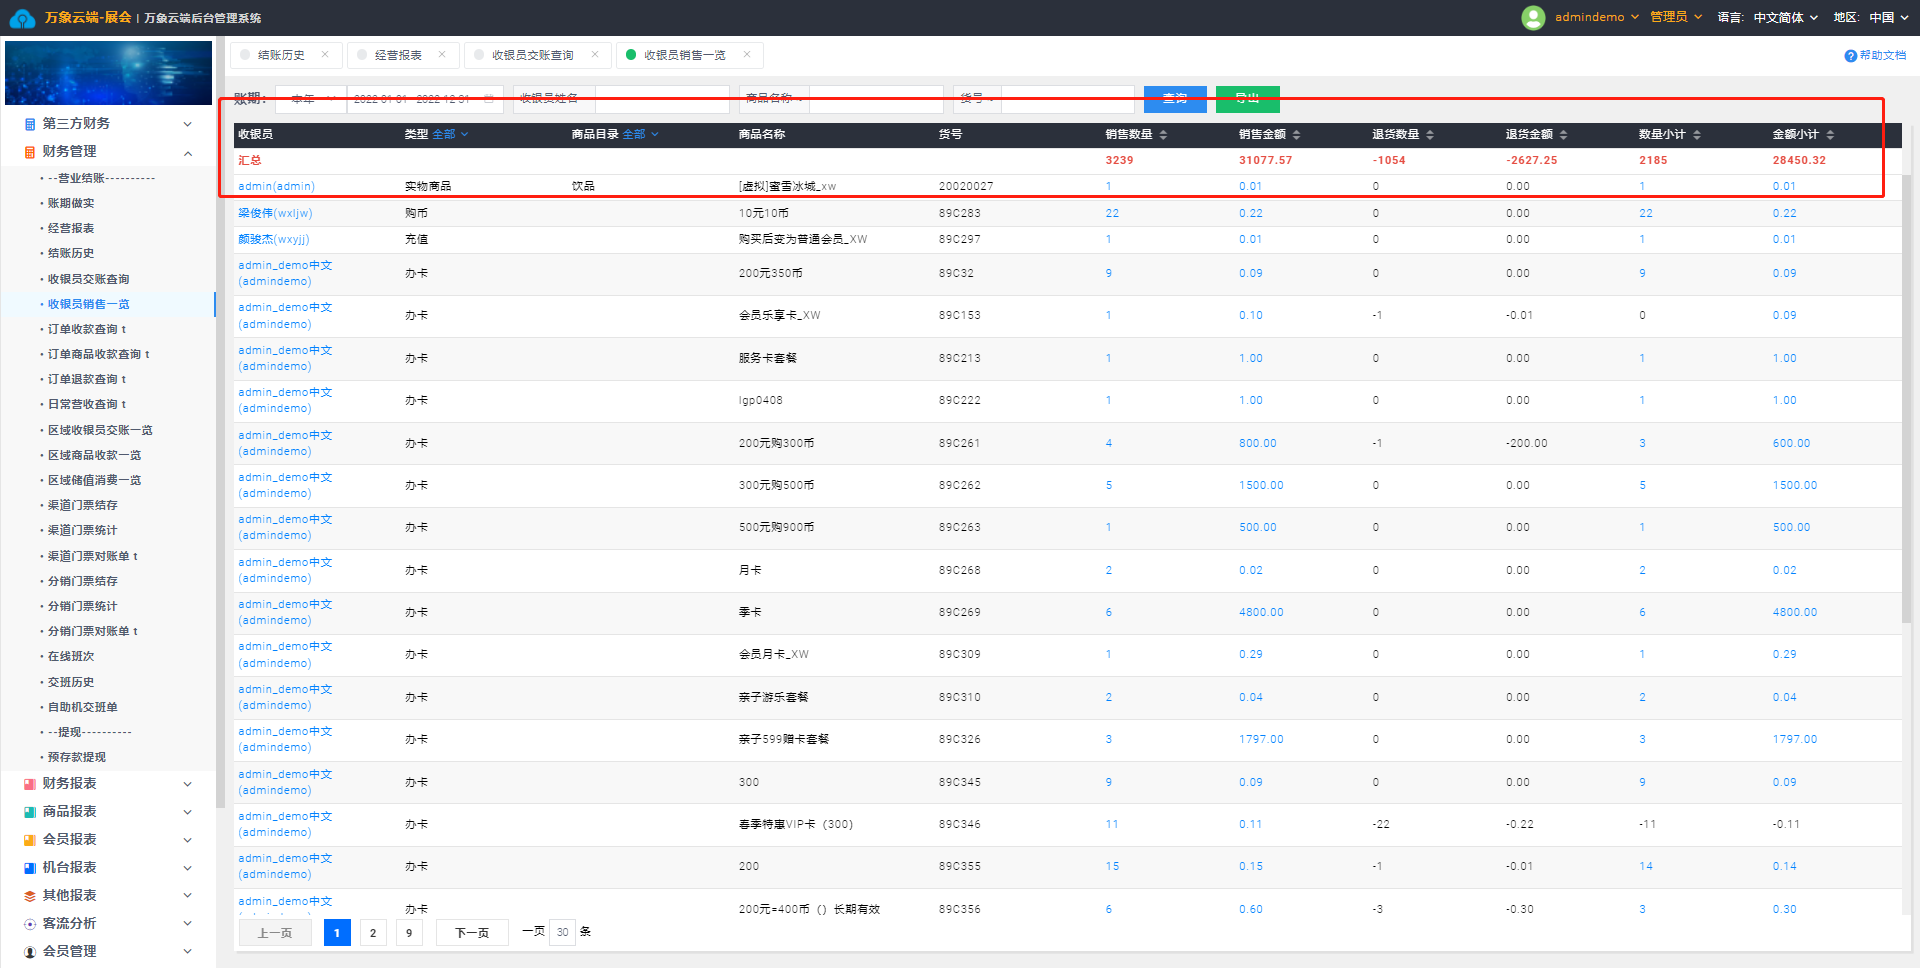Open the 语言 中文简体 dropdown

tap(1785, 17)
